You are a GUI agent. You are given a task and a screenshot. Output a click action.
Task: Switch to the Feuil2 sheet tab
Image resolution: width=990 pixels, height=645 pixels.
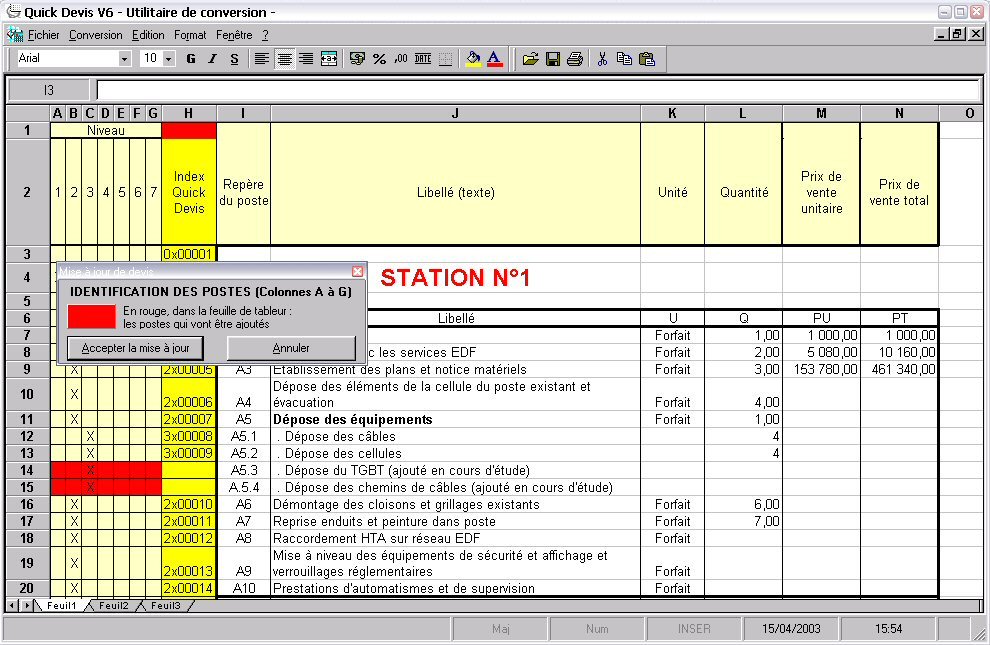pyautogui.click(x=113, y=606)
